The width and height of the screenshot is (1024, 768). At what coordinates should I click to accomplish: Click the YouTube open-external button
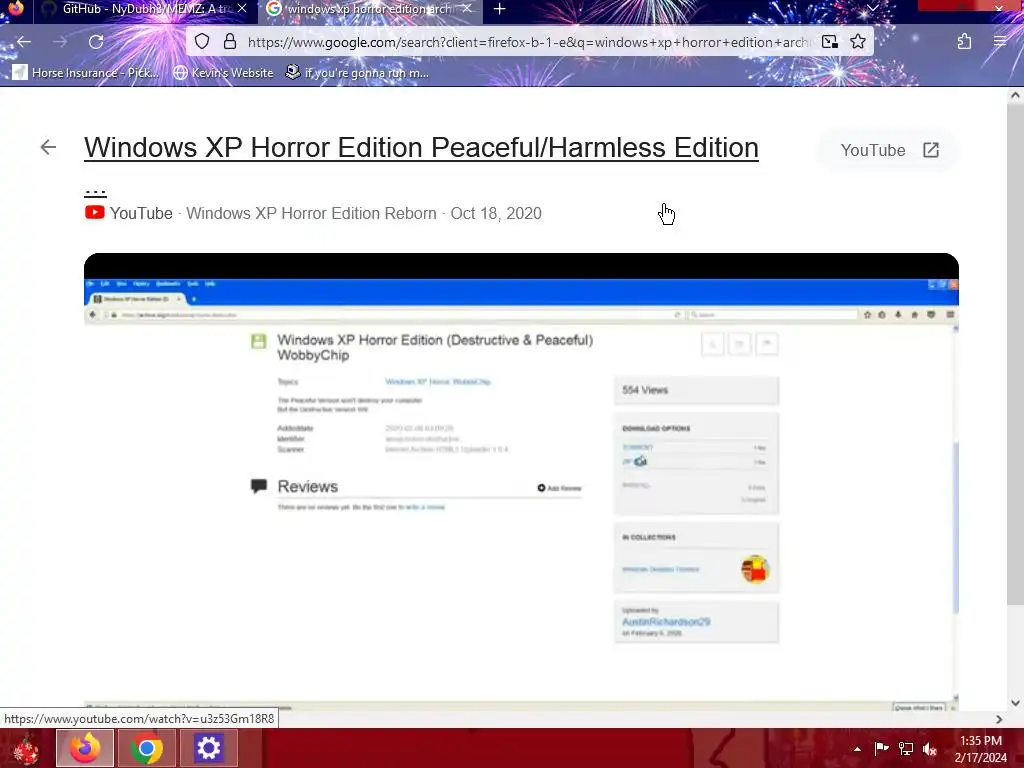[889, 150]
